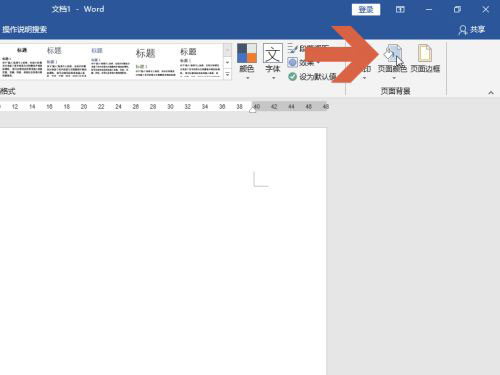The image size is (500, 375).
Task: Click the 页面背景 group label
Action: [x=395, y=91]
